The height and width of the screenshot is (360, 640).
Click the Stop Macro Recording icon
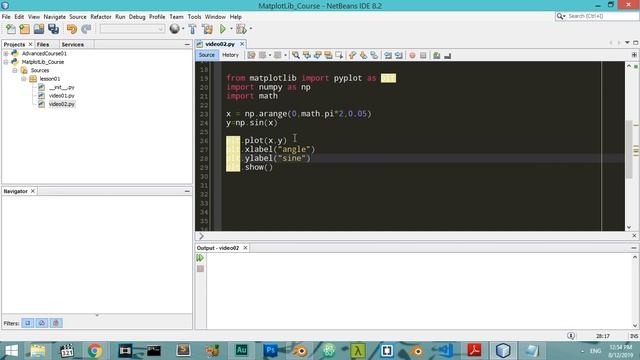point(423,55)
